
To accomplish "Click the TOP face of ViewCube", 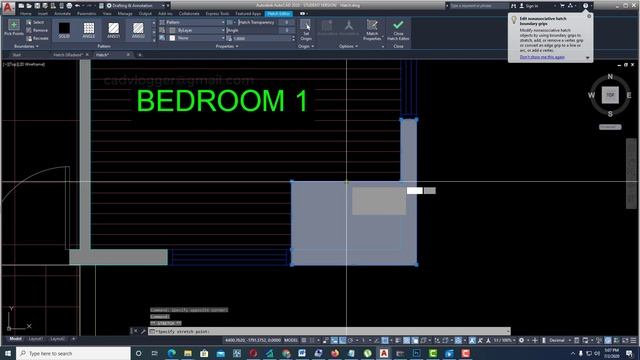I will click(610, 95).
